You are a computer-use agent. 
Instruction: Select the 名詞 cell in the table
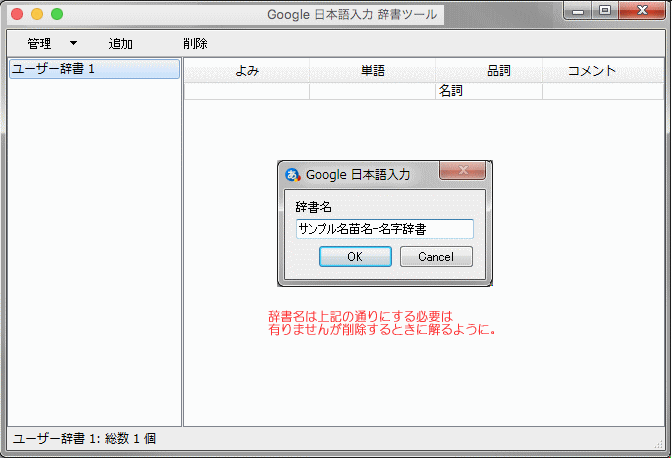tap(489, 91)
